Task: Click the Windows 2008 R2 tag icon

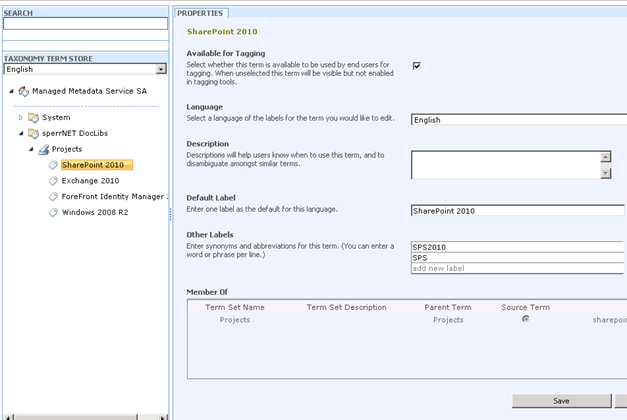Action: point(53,212)
